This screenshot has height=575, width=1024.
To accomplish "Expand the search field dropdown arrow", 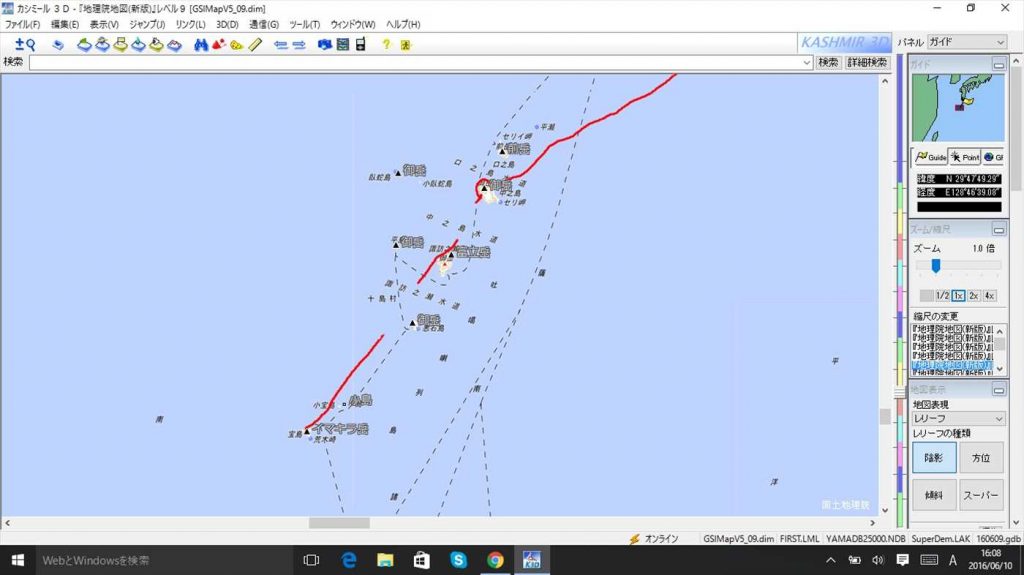I will (807, 62).
